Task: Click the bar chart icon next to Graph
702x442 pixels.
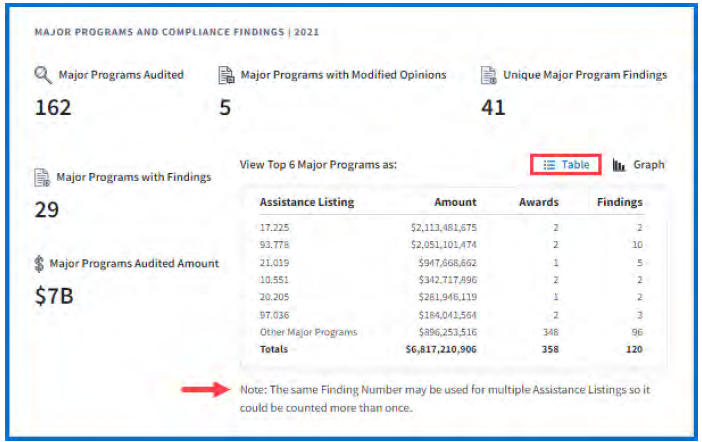Action: pos(620,165)
